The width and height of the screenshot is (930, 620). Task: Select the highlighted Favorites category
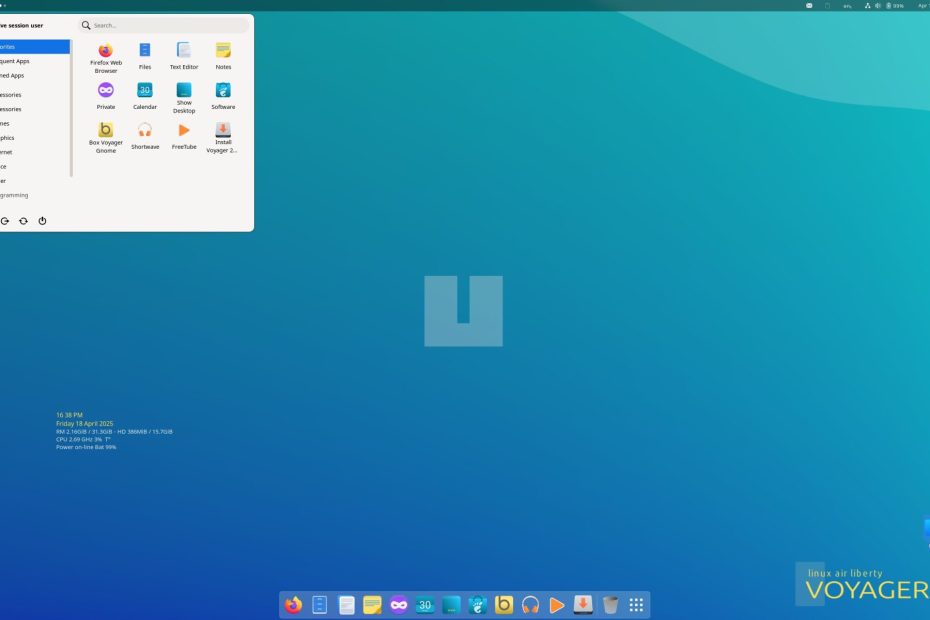point(34,47)
